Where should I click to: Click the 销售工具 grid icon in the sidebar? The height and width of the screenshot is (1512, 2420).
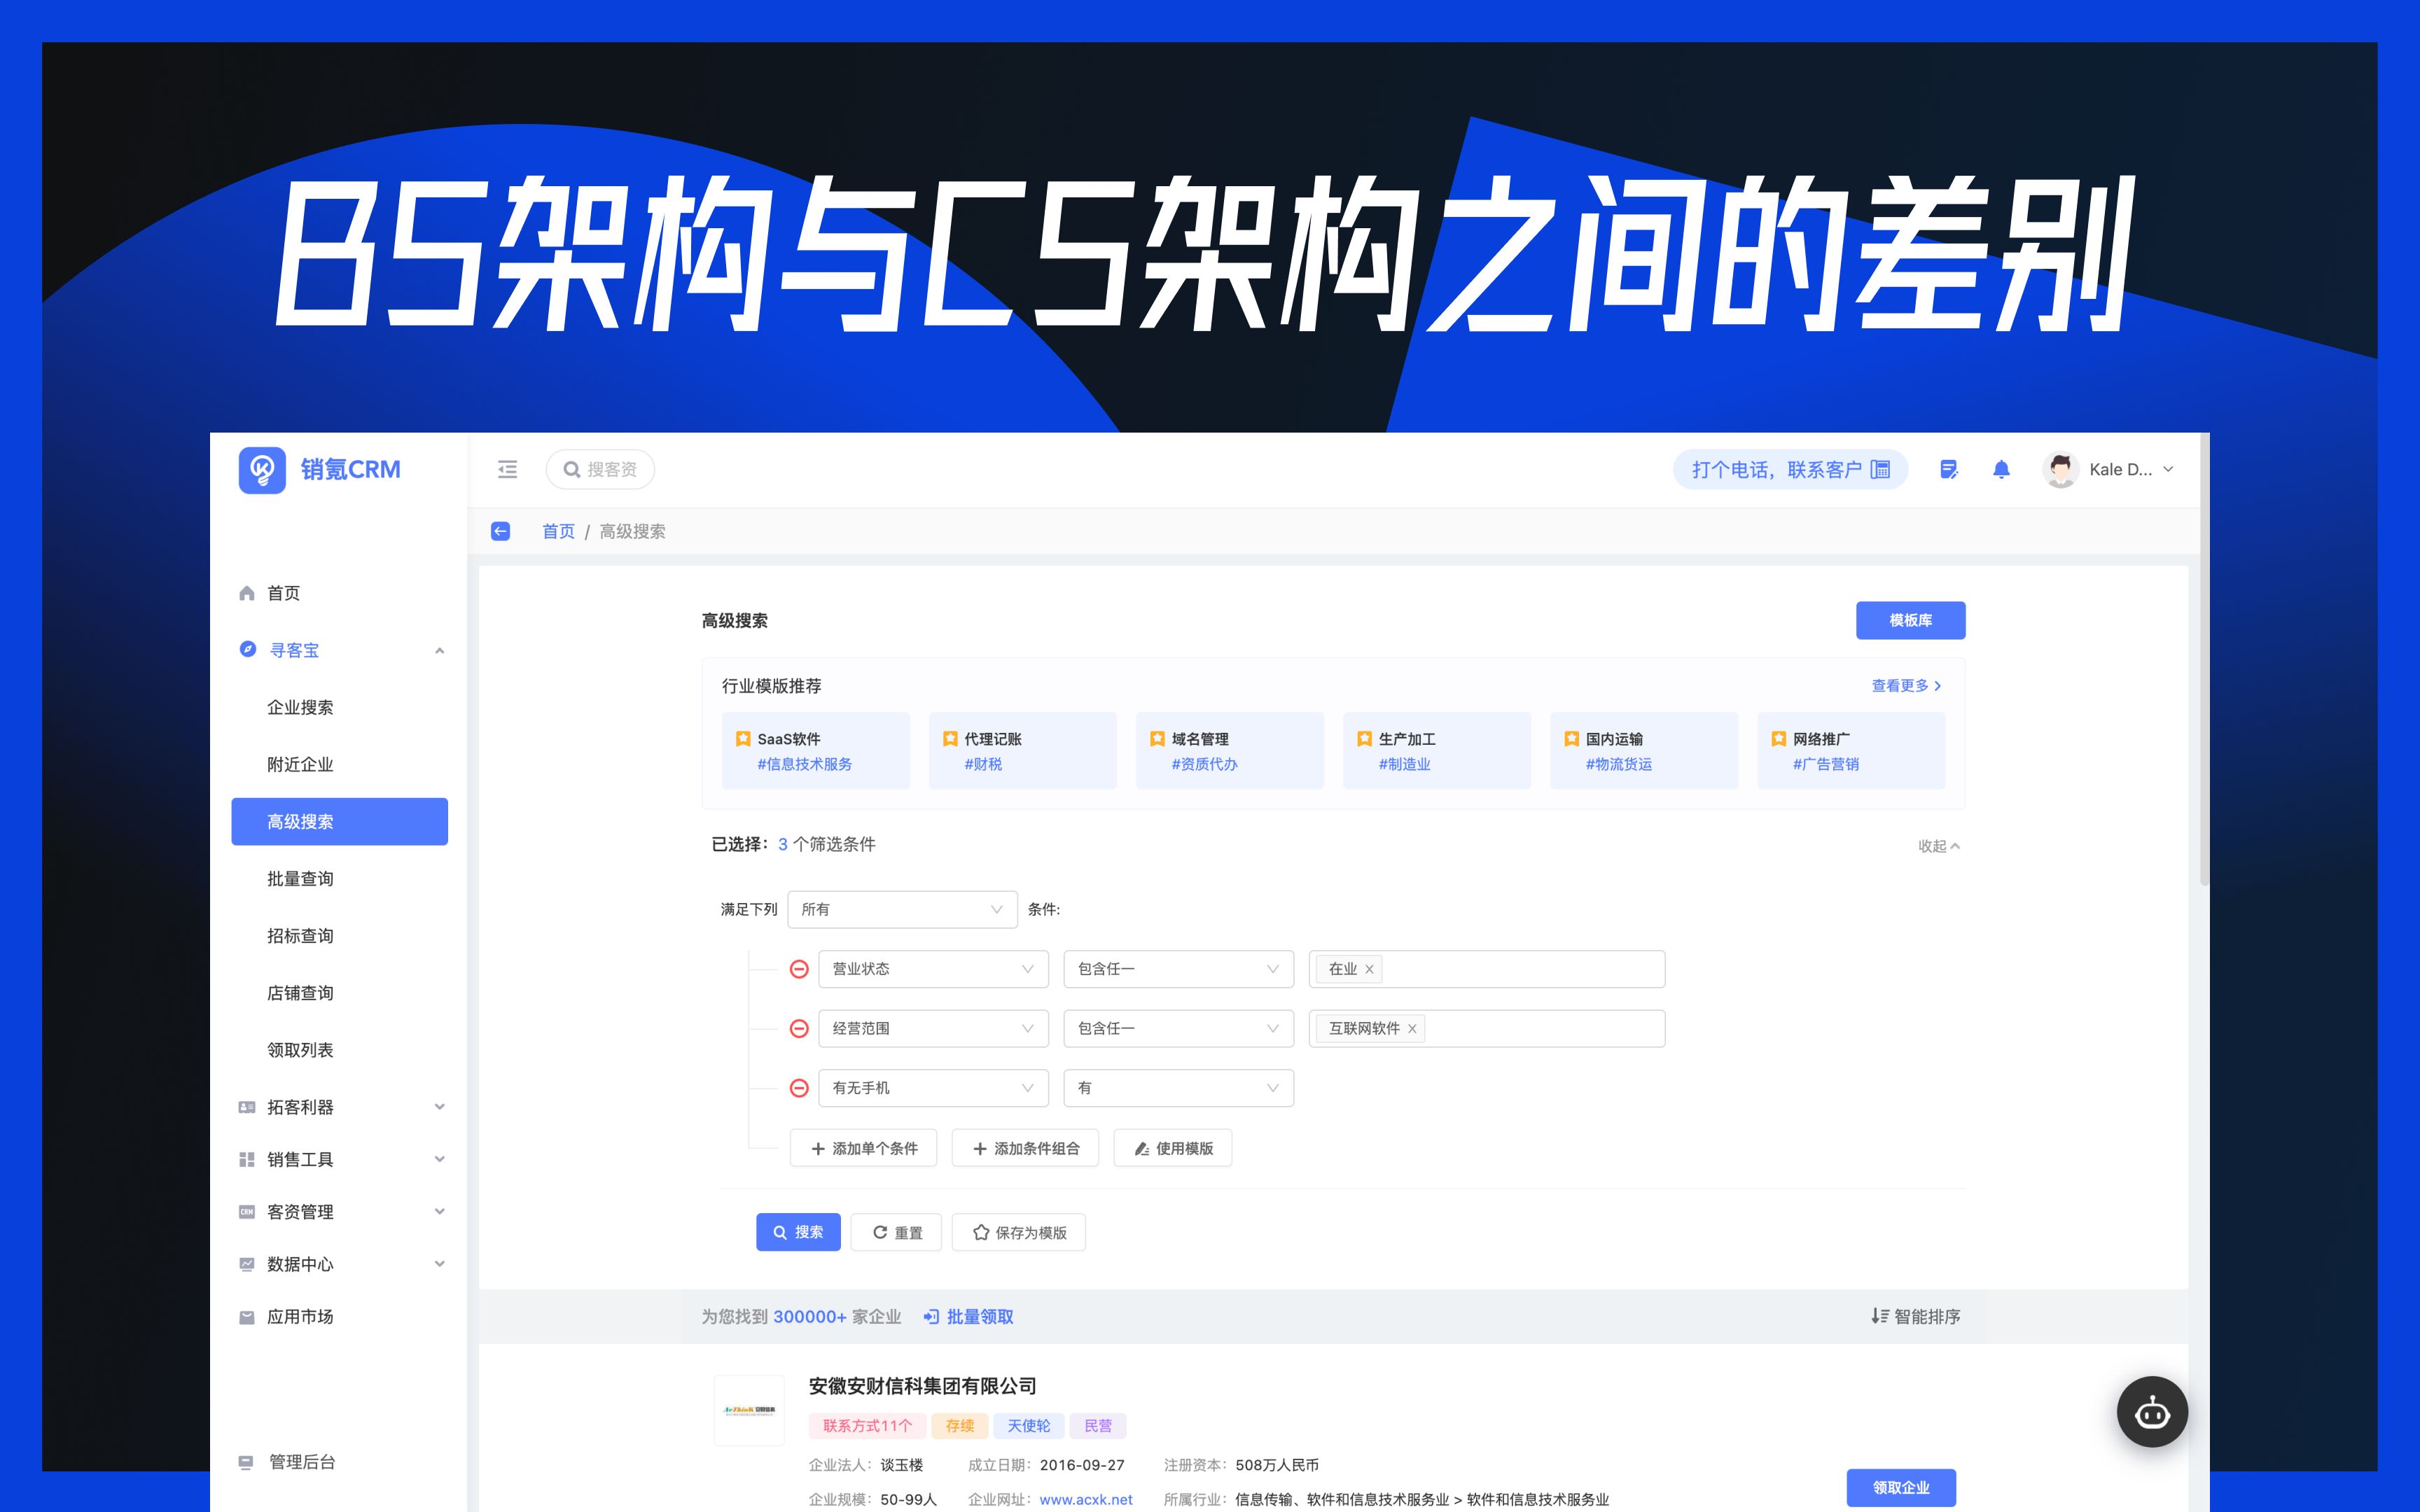click(x=247, y=1159)
